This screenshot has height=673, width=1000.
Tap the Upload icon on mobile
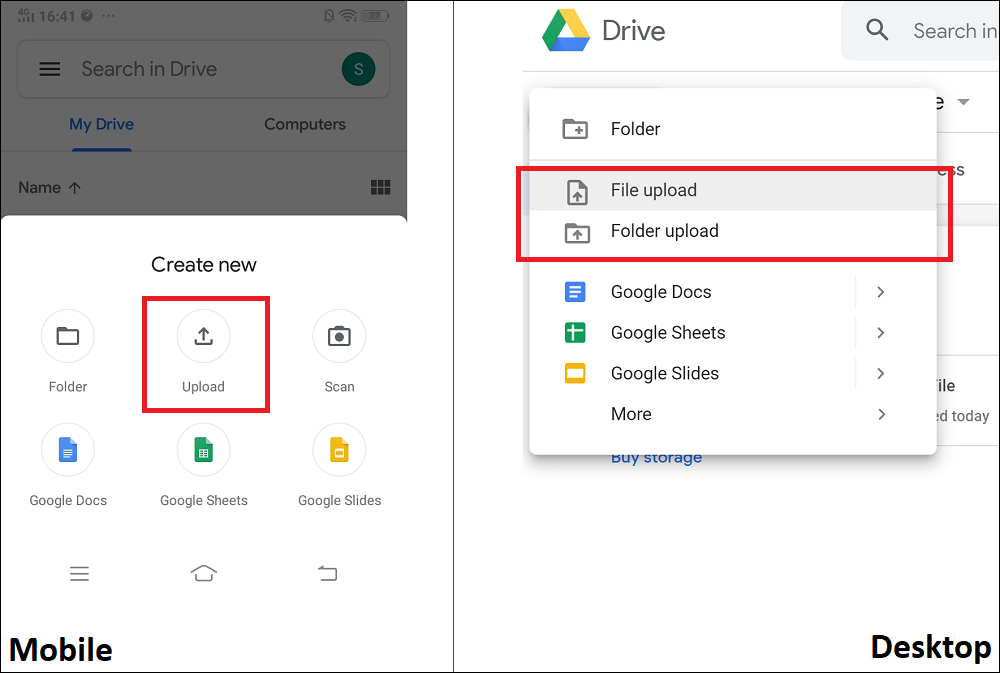(x=203, y=336)
